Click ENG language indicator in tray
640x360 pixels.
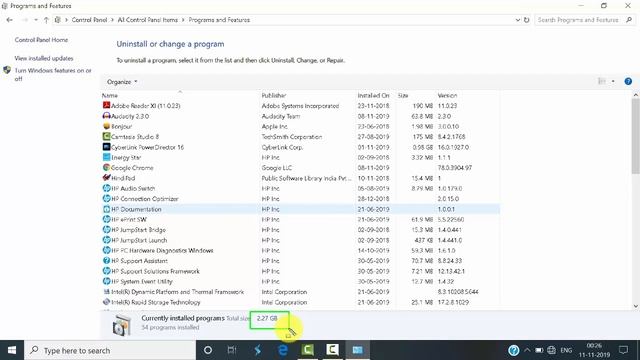click(x=566, y=350)
